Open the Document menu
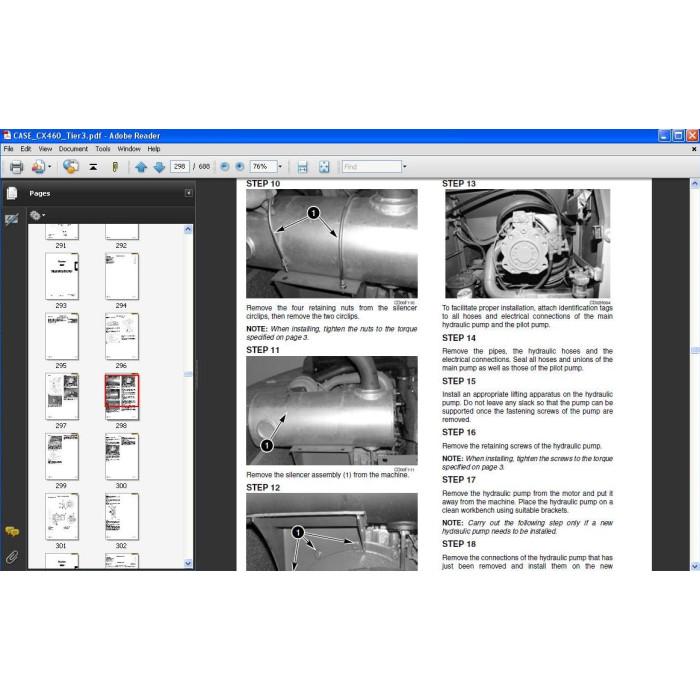This screenshot has height=700, width=700. [x=73, y=149]
